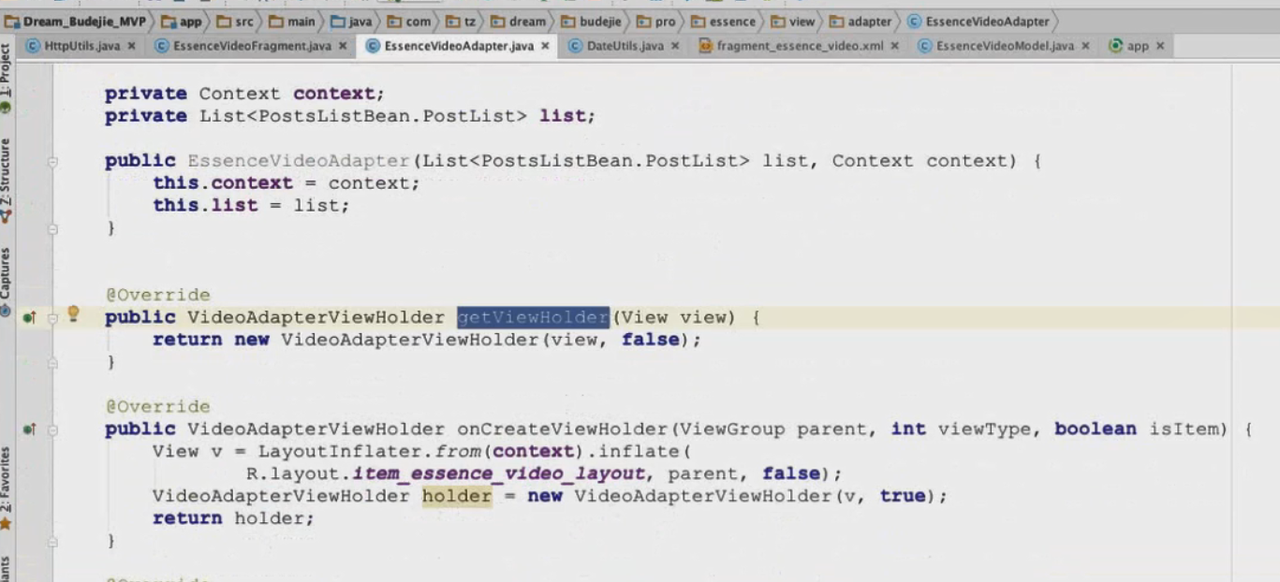1280x582 pixels.
Task: Click the @Override annotation above getViewHolder
Action: (158, 295)
